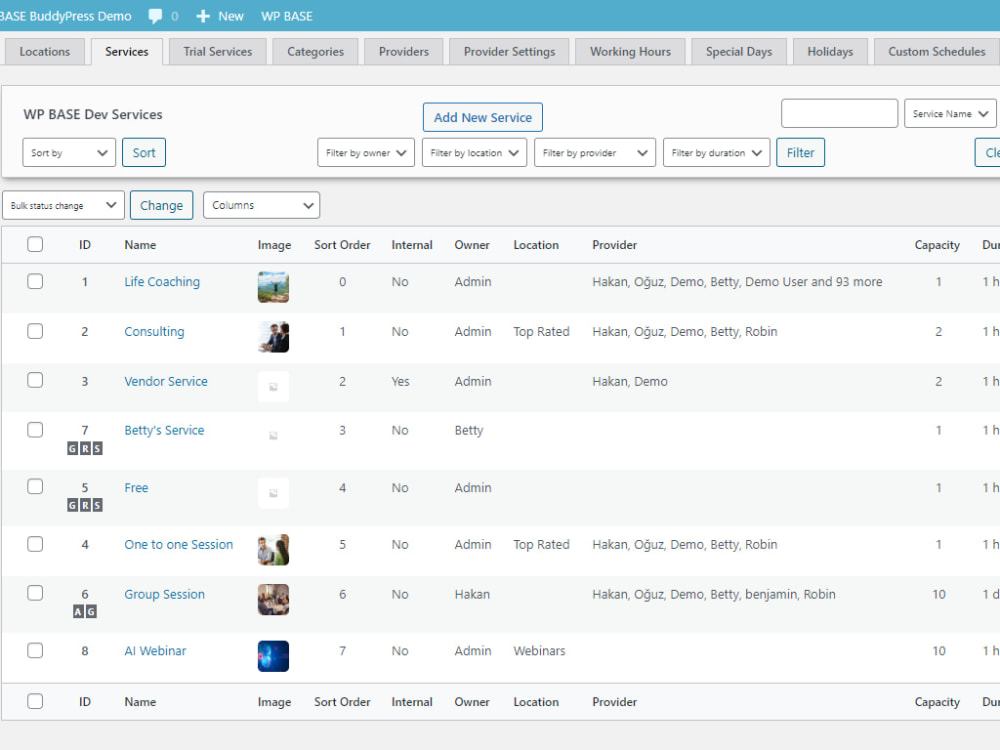
Task: Switch to the Provider Settings tab
Action: click(x=509, y=52)
